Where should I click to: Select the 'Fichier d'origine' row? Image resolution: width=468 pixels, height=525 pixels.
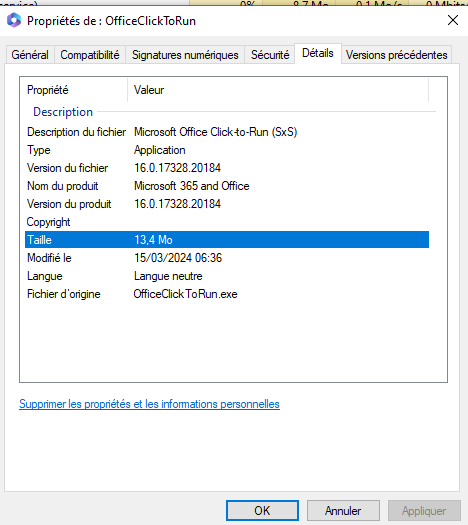[x=227, y=294]
